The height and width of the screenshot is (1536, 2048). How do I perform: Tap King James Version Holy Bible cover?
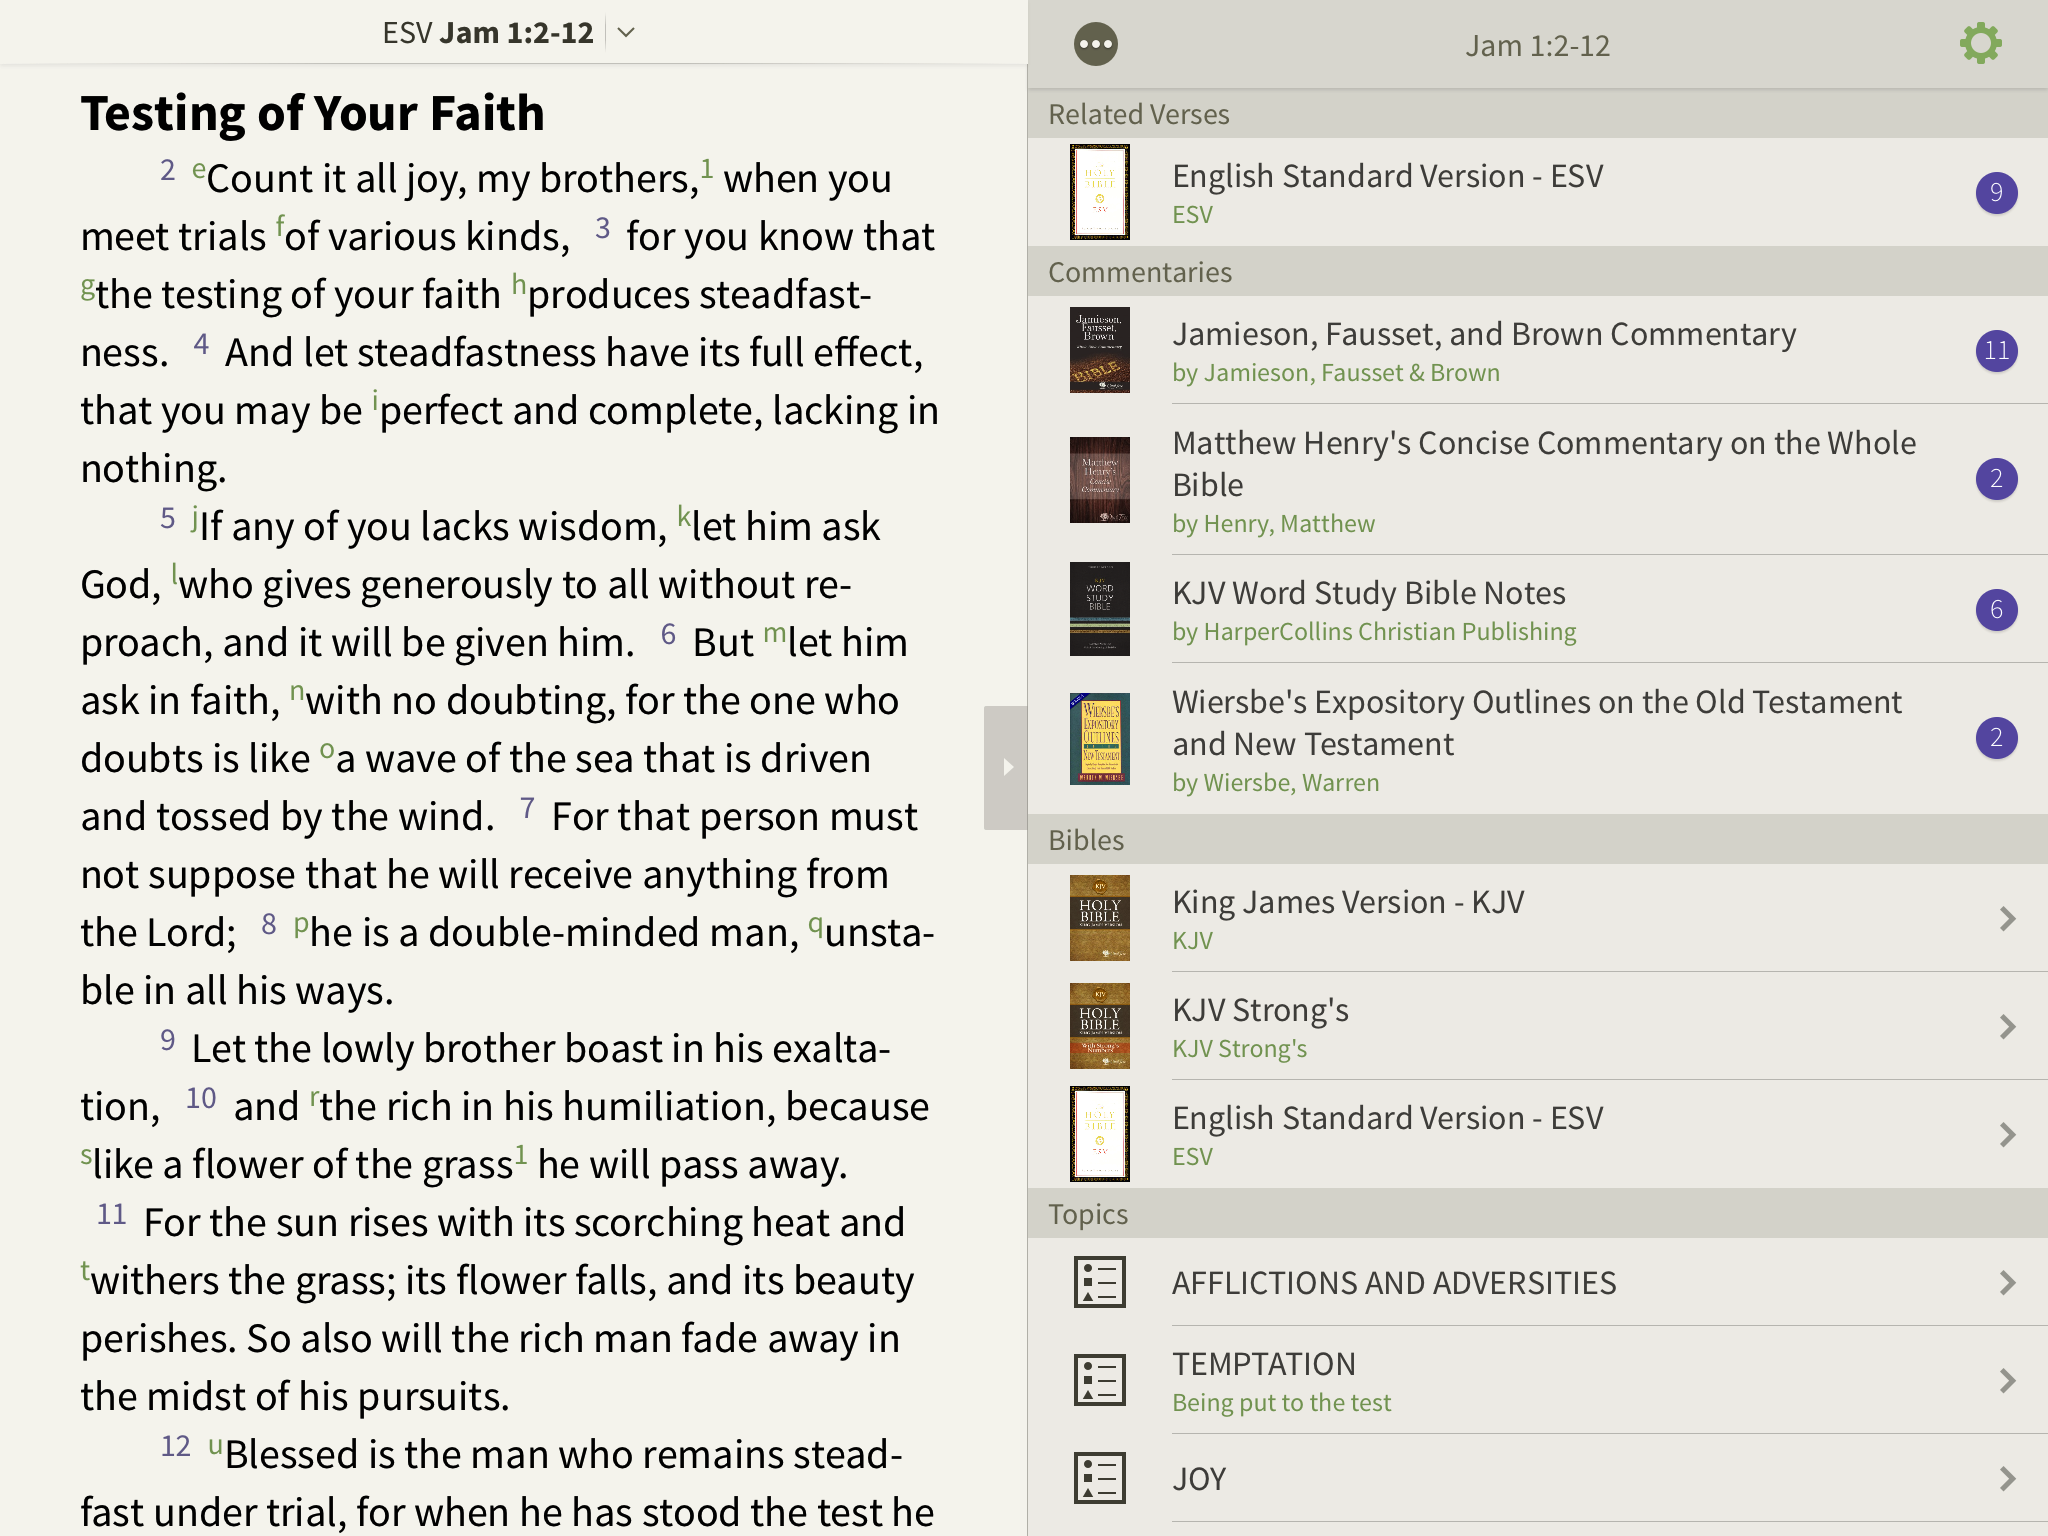tap(1099, 918)
